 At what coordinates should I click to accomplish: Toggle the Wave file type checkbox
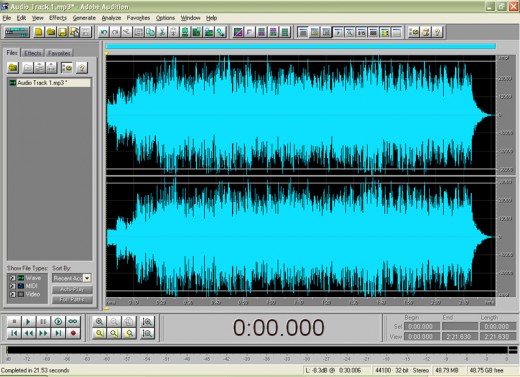[x=12, y=278]
